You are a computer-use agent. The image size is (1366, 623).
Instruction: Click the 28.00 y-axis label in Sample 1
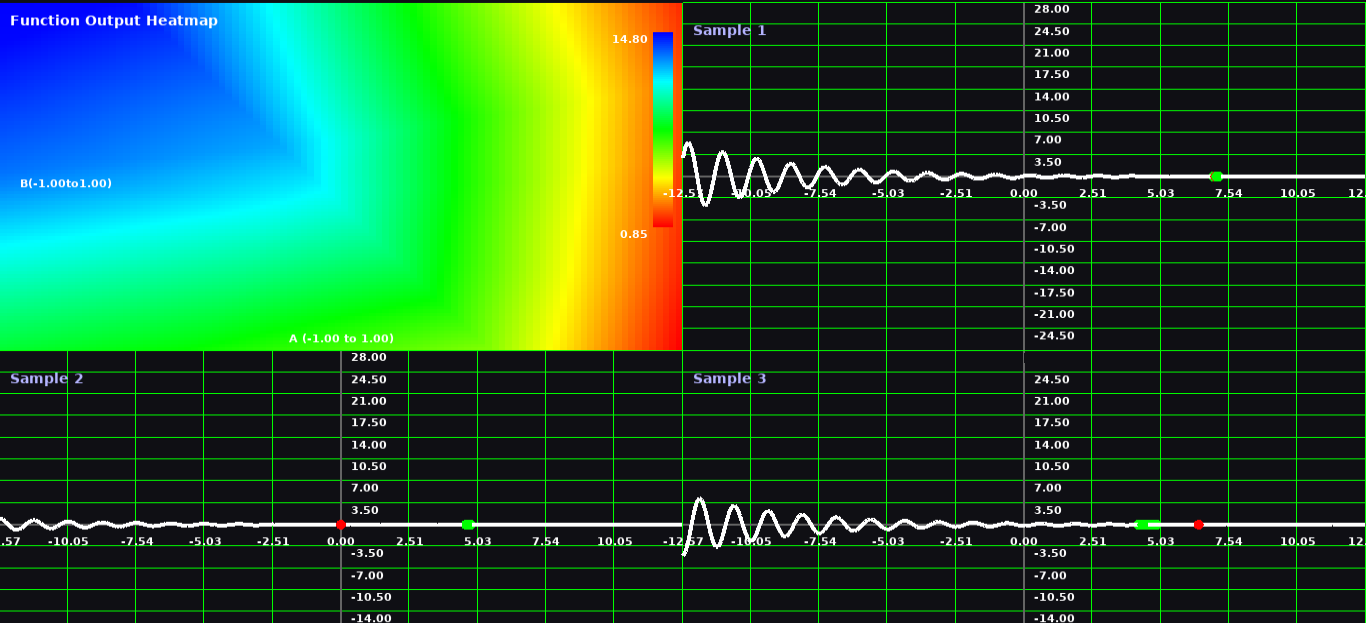(x=1052, y=9)
